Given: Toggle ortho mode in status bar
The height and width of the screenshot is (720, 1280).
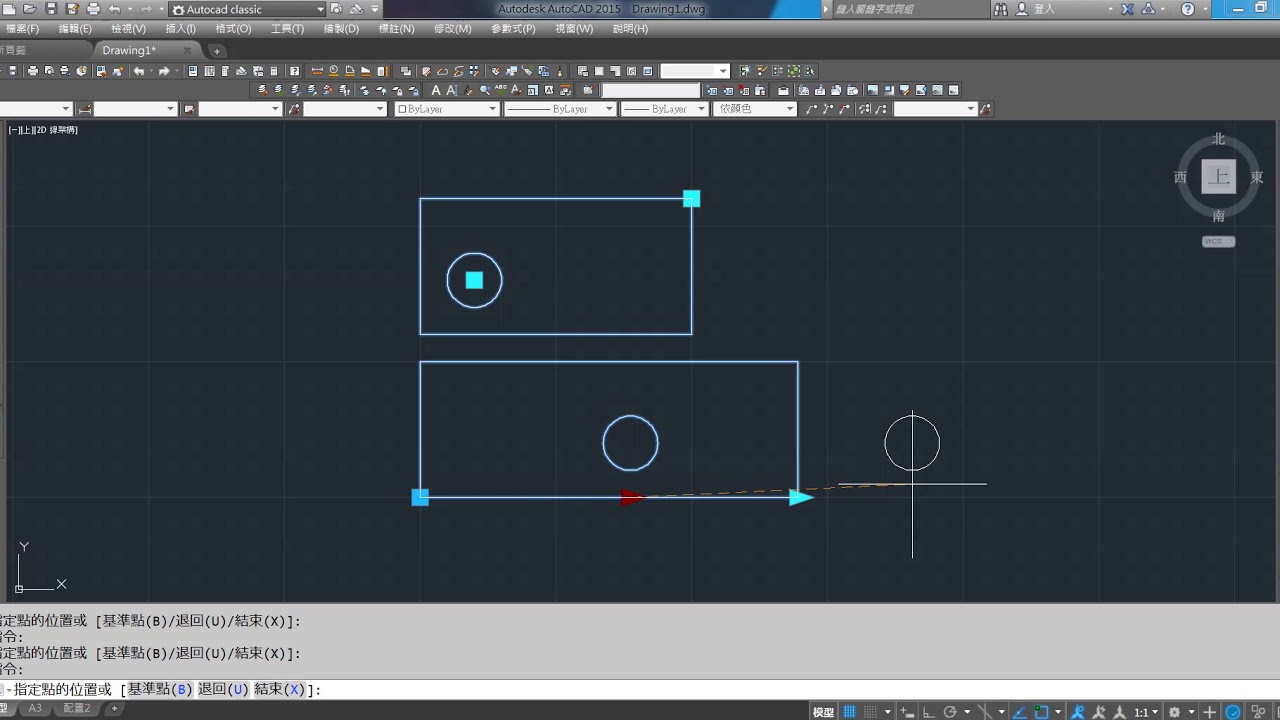Looking at the screenshot, I should 929,712.
